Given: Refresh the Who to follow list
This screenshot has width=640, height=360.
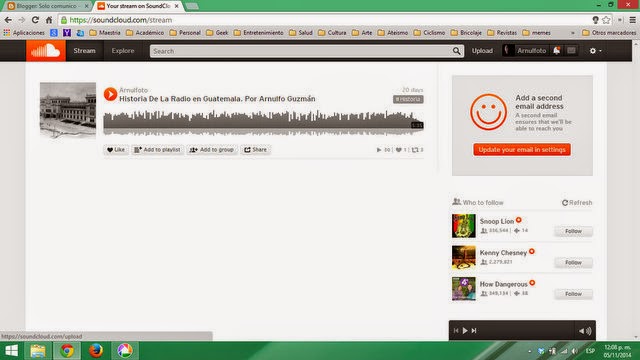Looking at the screenshot, I should tap(577, 202).
